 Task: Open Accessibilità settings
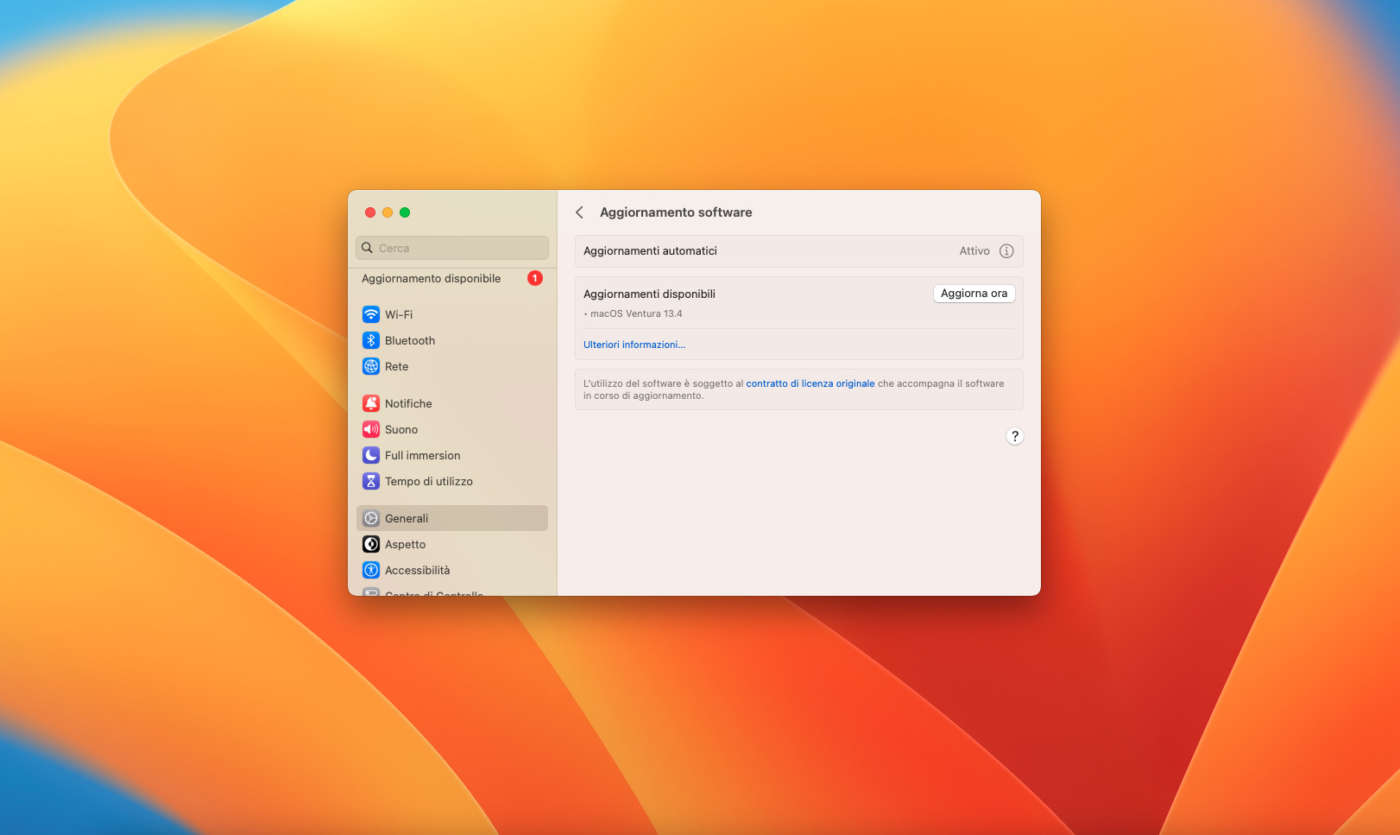coord(417,570)
